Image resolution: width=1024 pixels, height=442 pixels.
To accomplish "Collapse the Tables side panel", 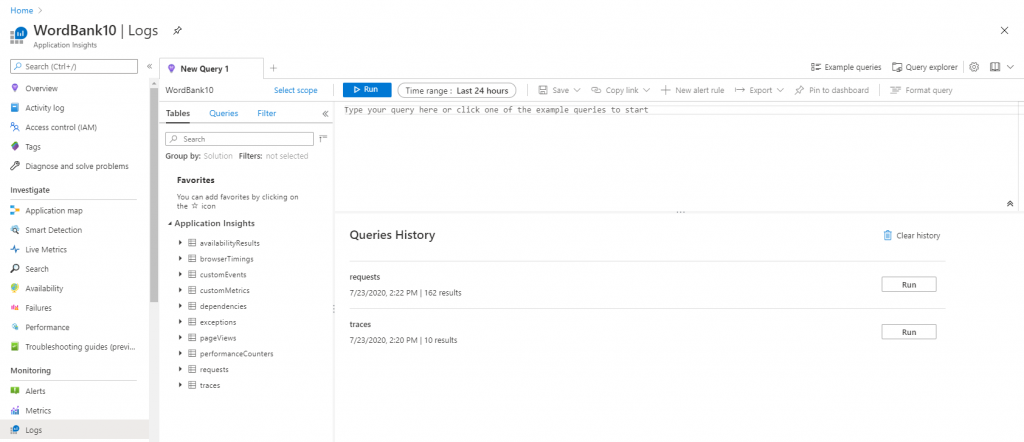I will pos(325,114).
